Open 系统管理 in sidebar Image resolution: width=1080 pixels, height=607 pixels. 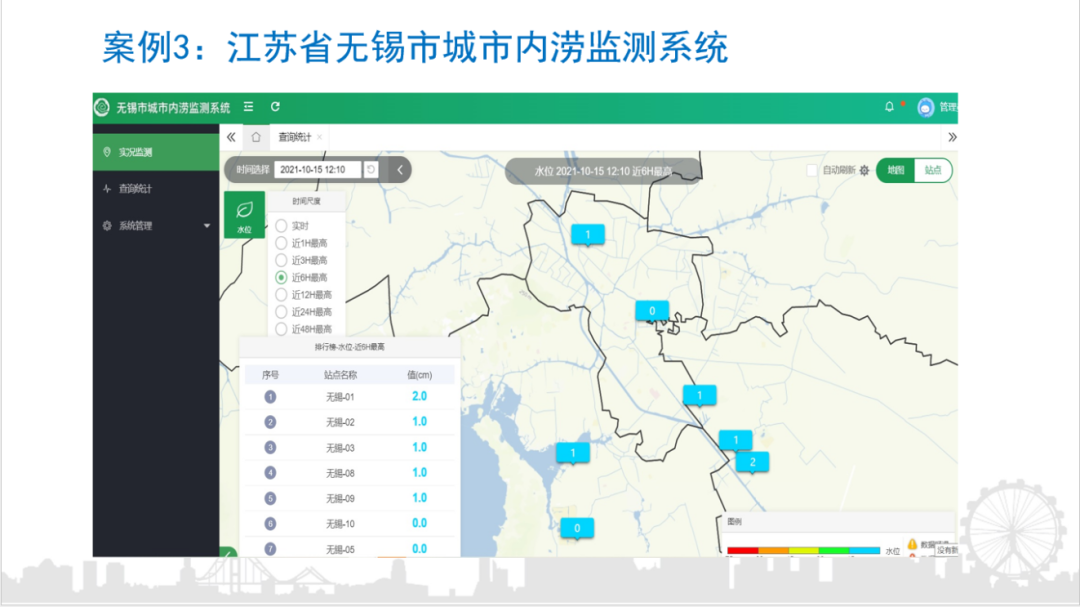click(156, 226)
